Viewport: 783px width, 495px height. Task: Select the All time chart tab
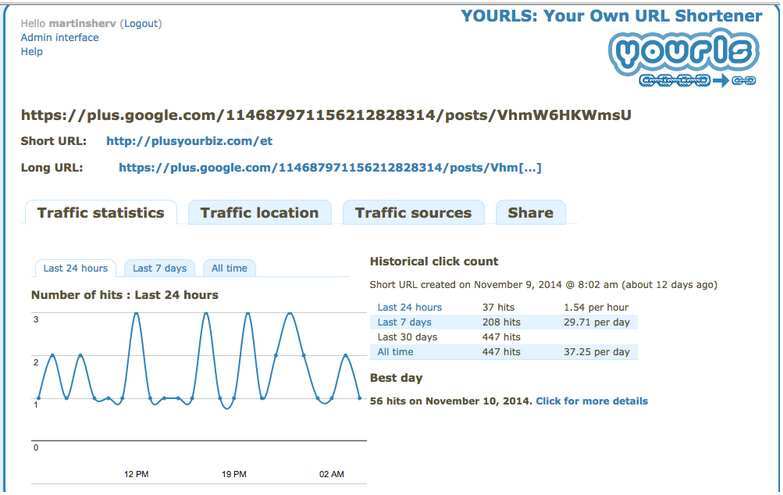[x=229, y=268]
